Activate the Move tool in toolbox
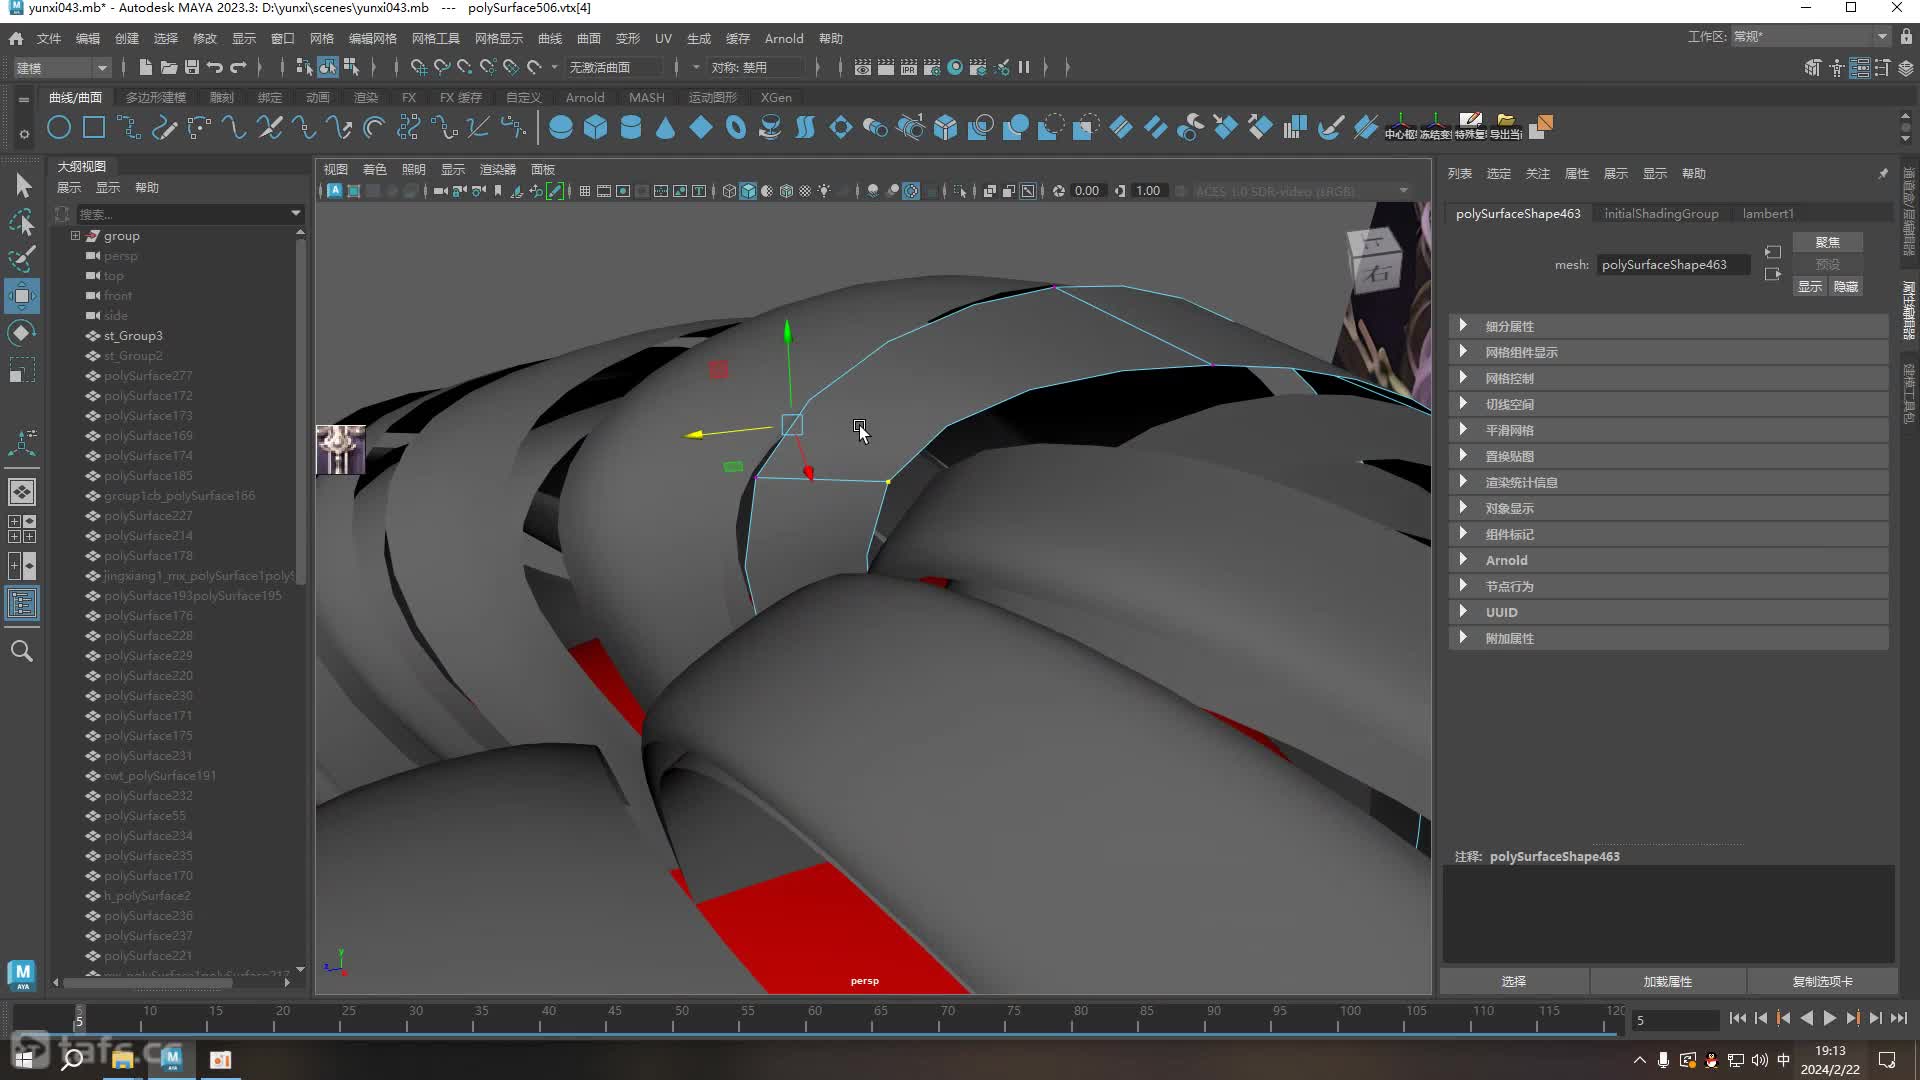The width and height of the screenshot is (1920, 1080). (22, 296)
